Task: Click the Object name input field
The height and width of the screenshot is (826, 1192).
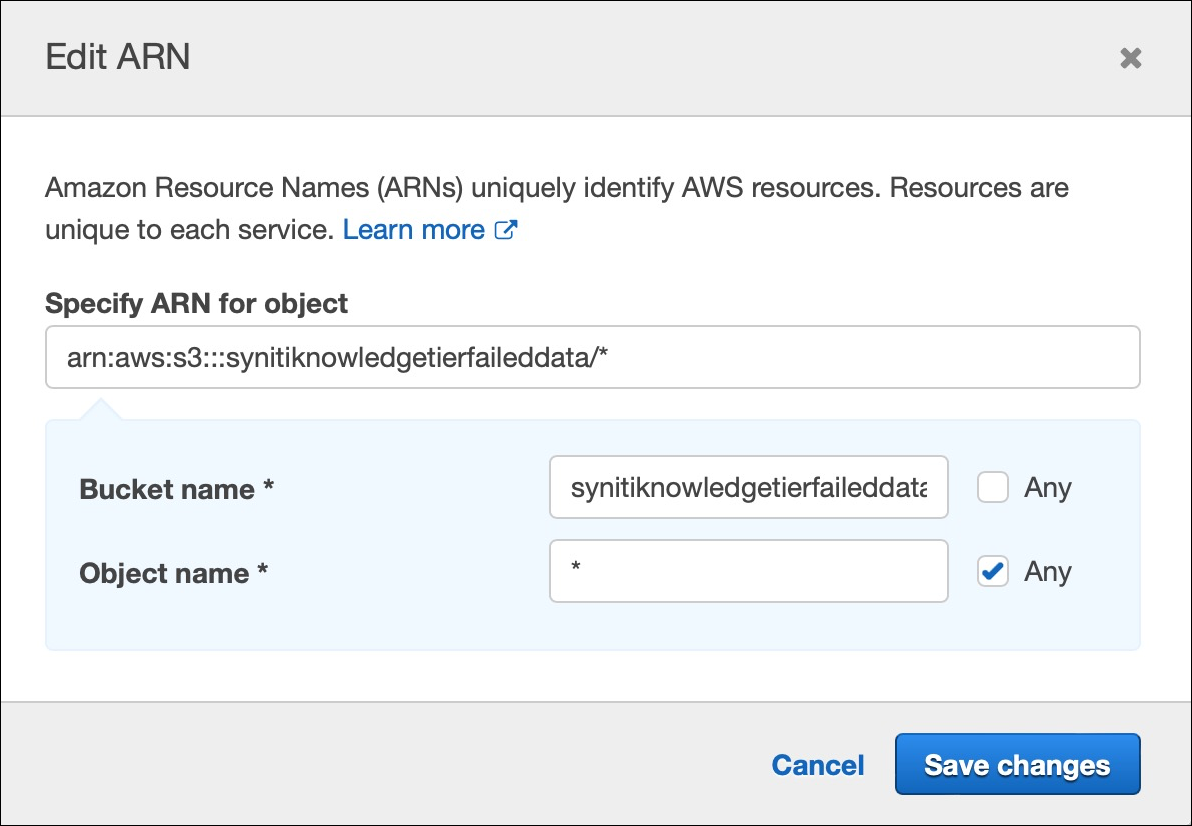Action: point(749,571)
